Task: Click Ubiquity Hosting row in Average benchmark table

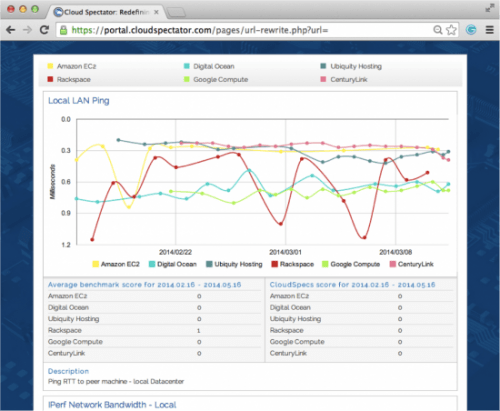Action: (x=154, y=319)
